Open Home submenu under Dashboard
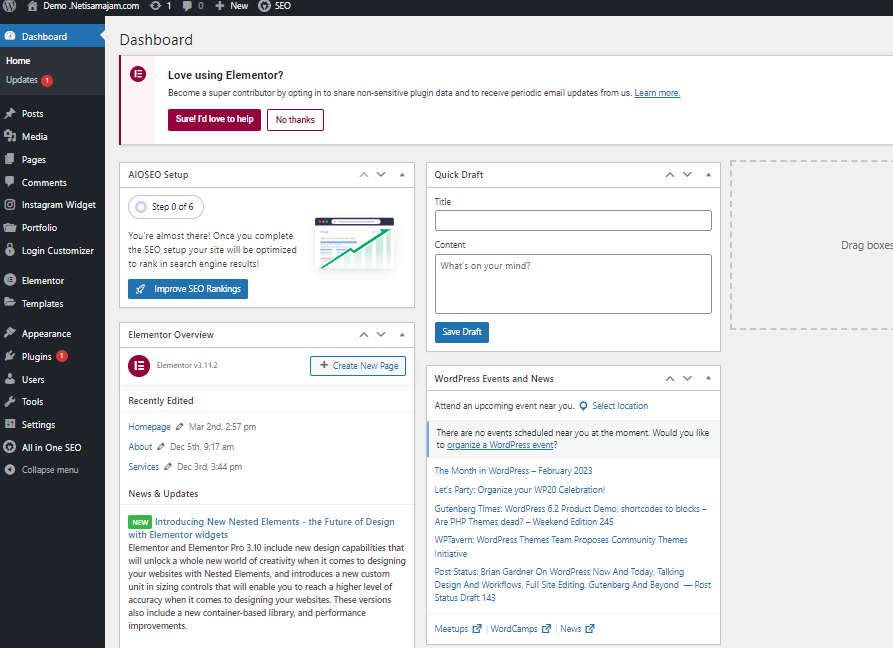The height and width of the screenshot is (648, 893). tap(18, 60)
